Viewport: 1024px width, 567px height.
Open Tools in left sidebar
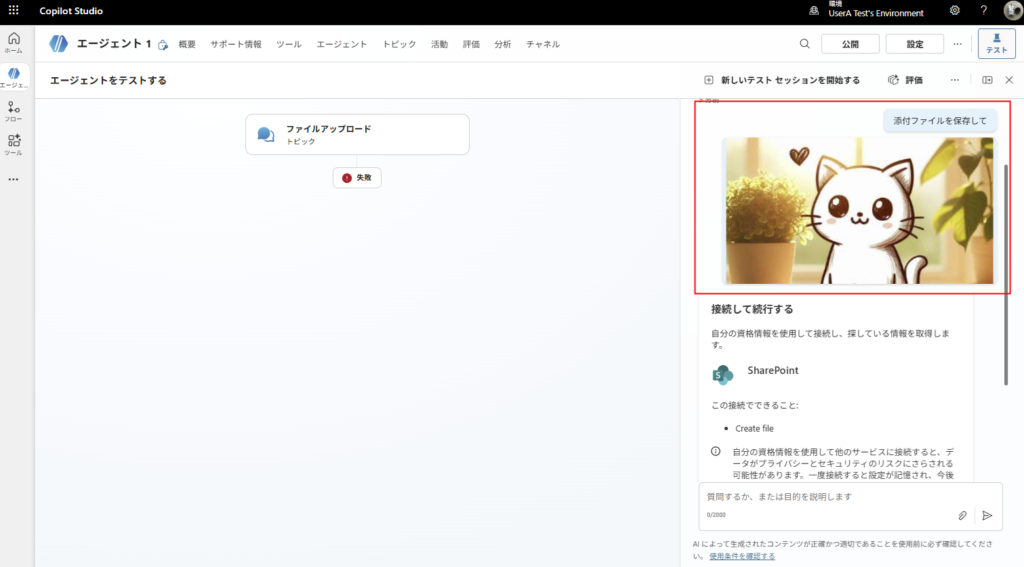[14, 145]
